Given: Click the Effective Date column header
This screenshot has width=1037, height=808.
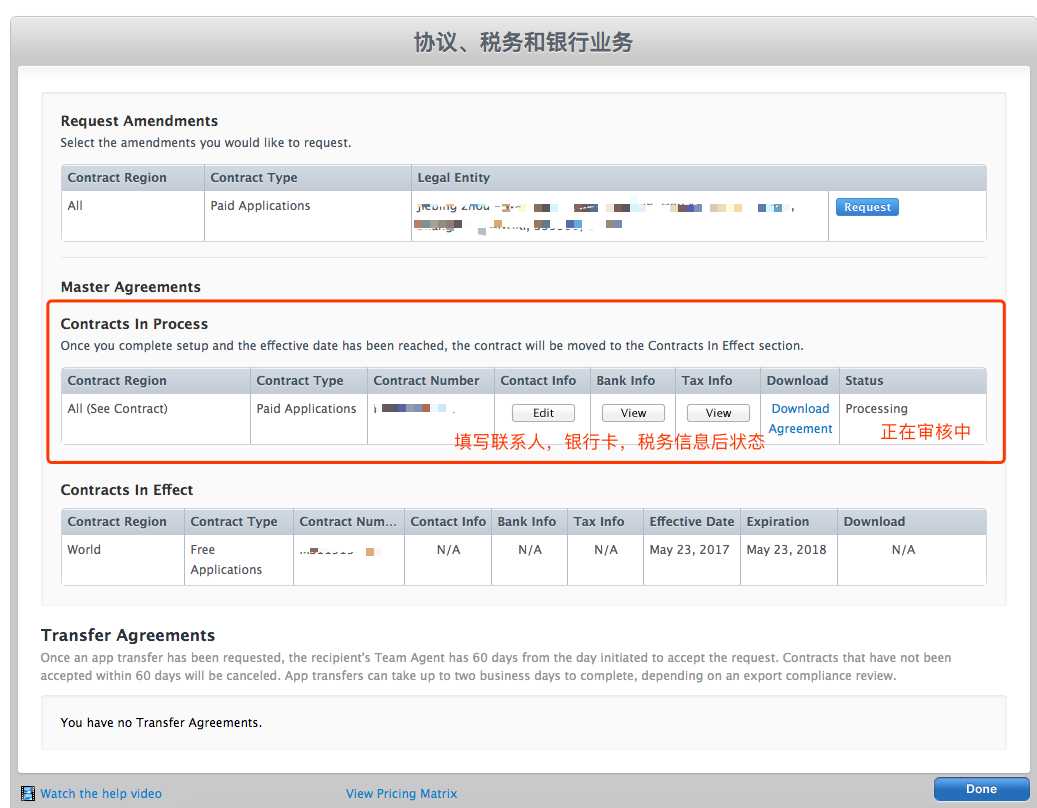Looking at the screenshot, I should click(692, 521).
